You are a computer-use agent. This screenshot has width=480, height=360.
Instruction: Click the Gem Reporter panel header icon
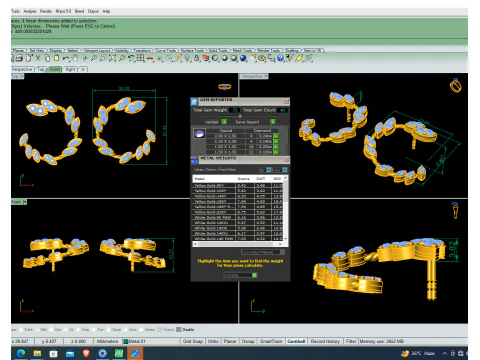(x=194, y=101)
